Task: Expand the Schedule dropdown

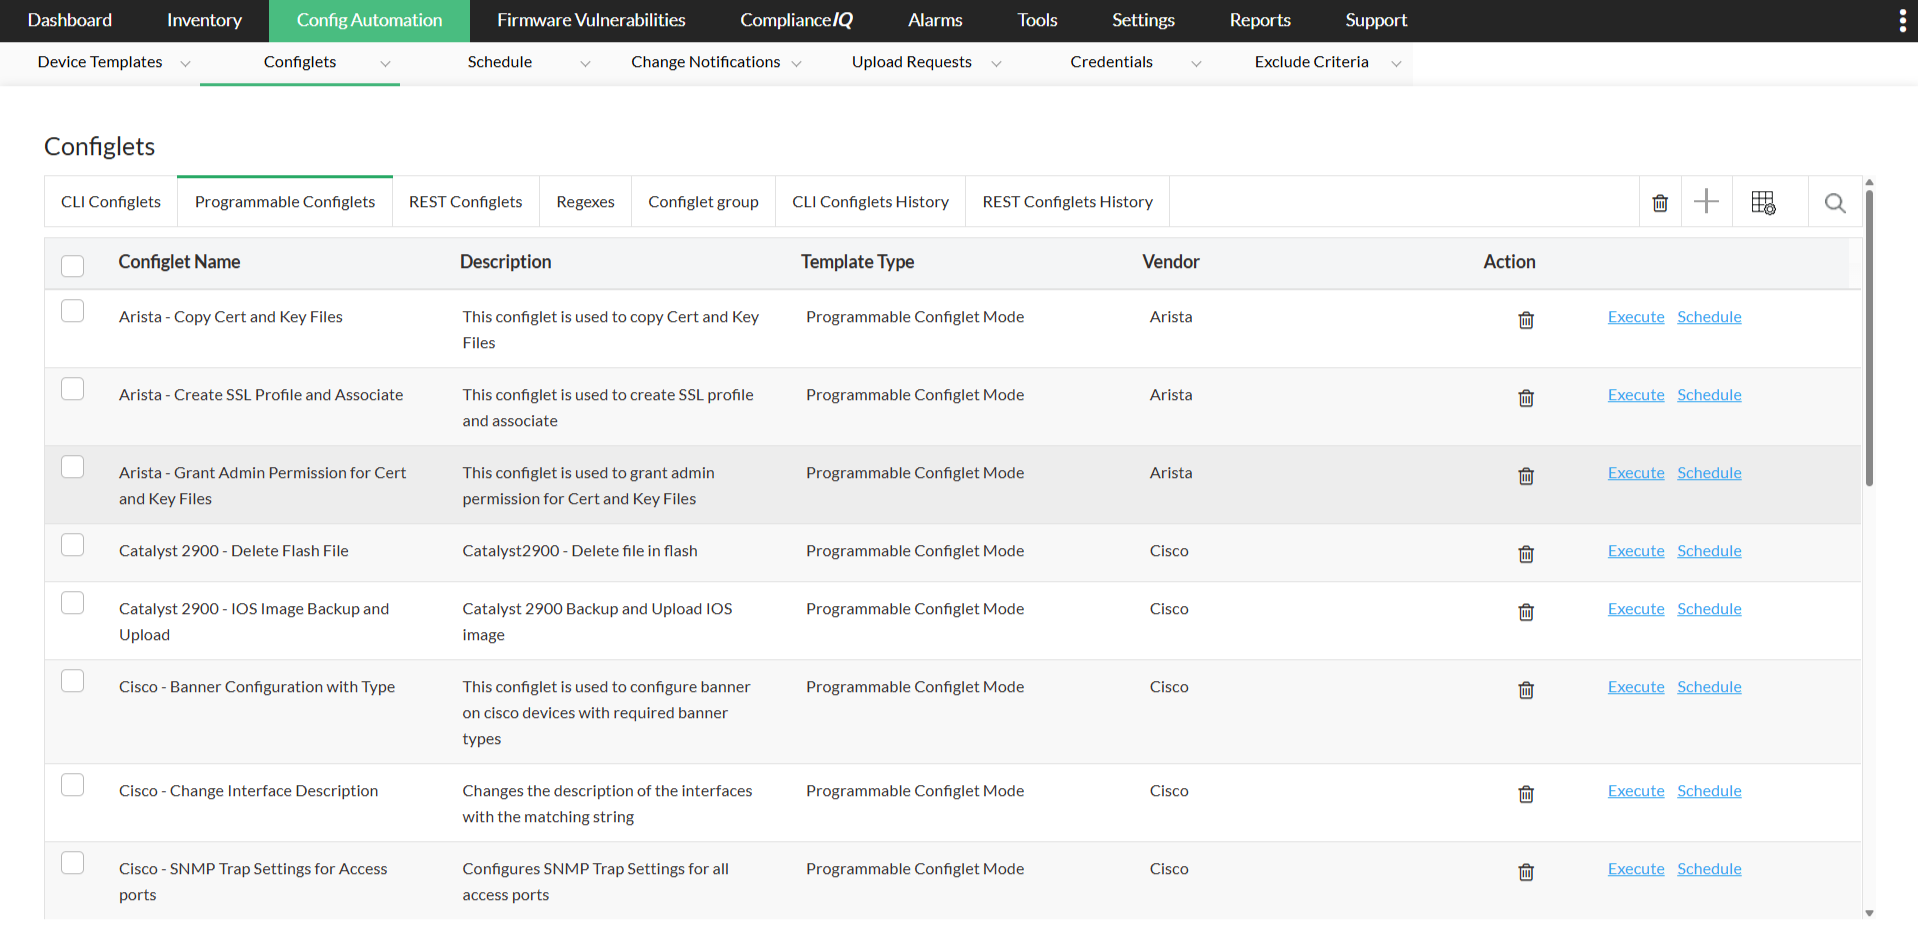Action: pos(585,63)
